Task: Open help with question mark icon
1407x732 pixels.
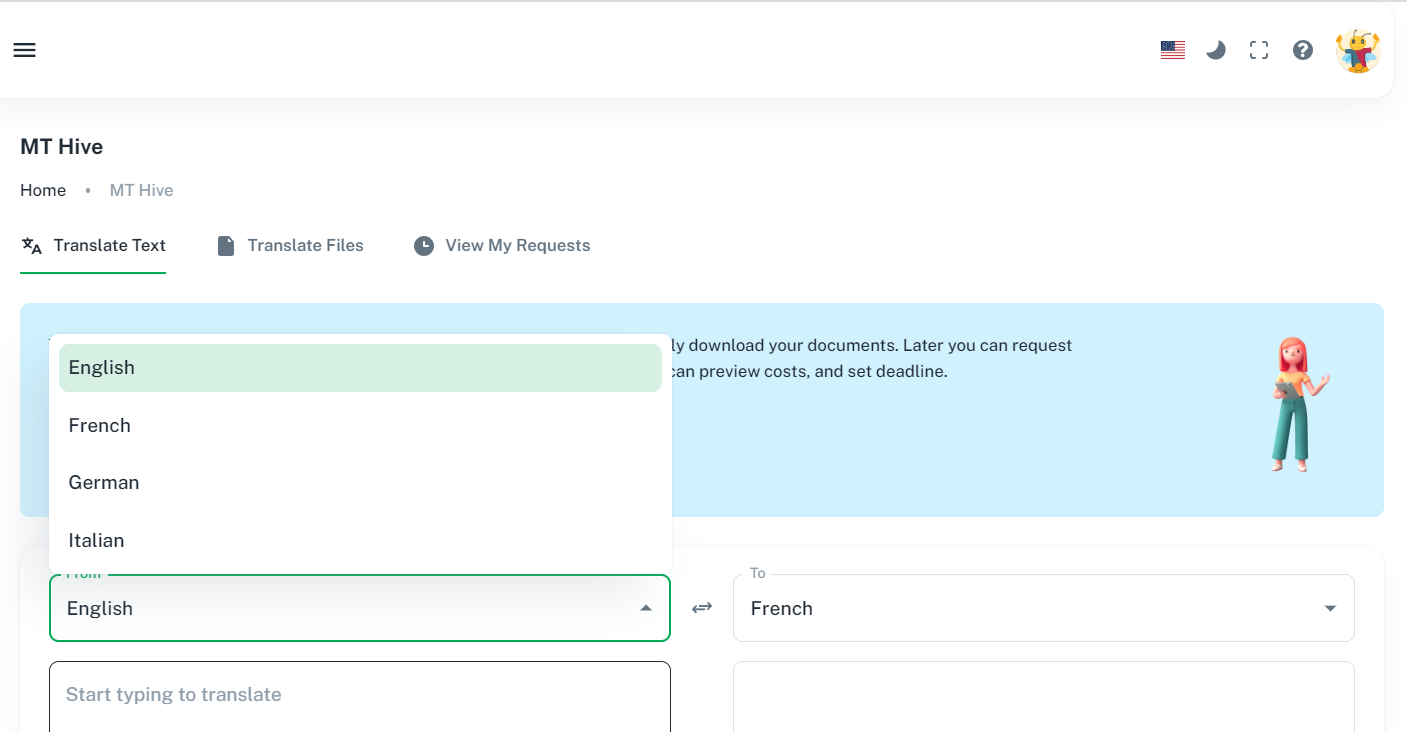Action: pyautogui.click(x=1302, y=50)
